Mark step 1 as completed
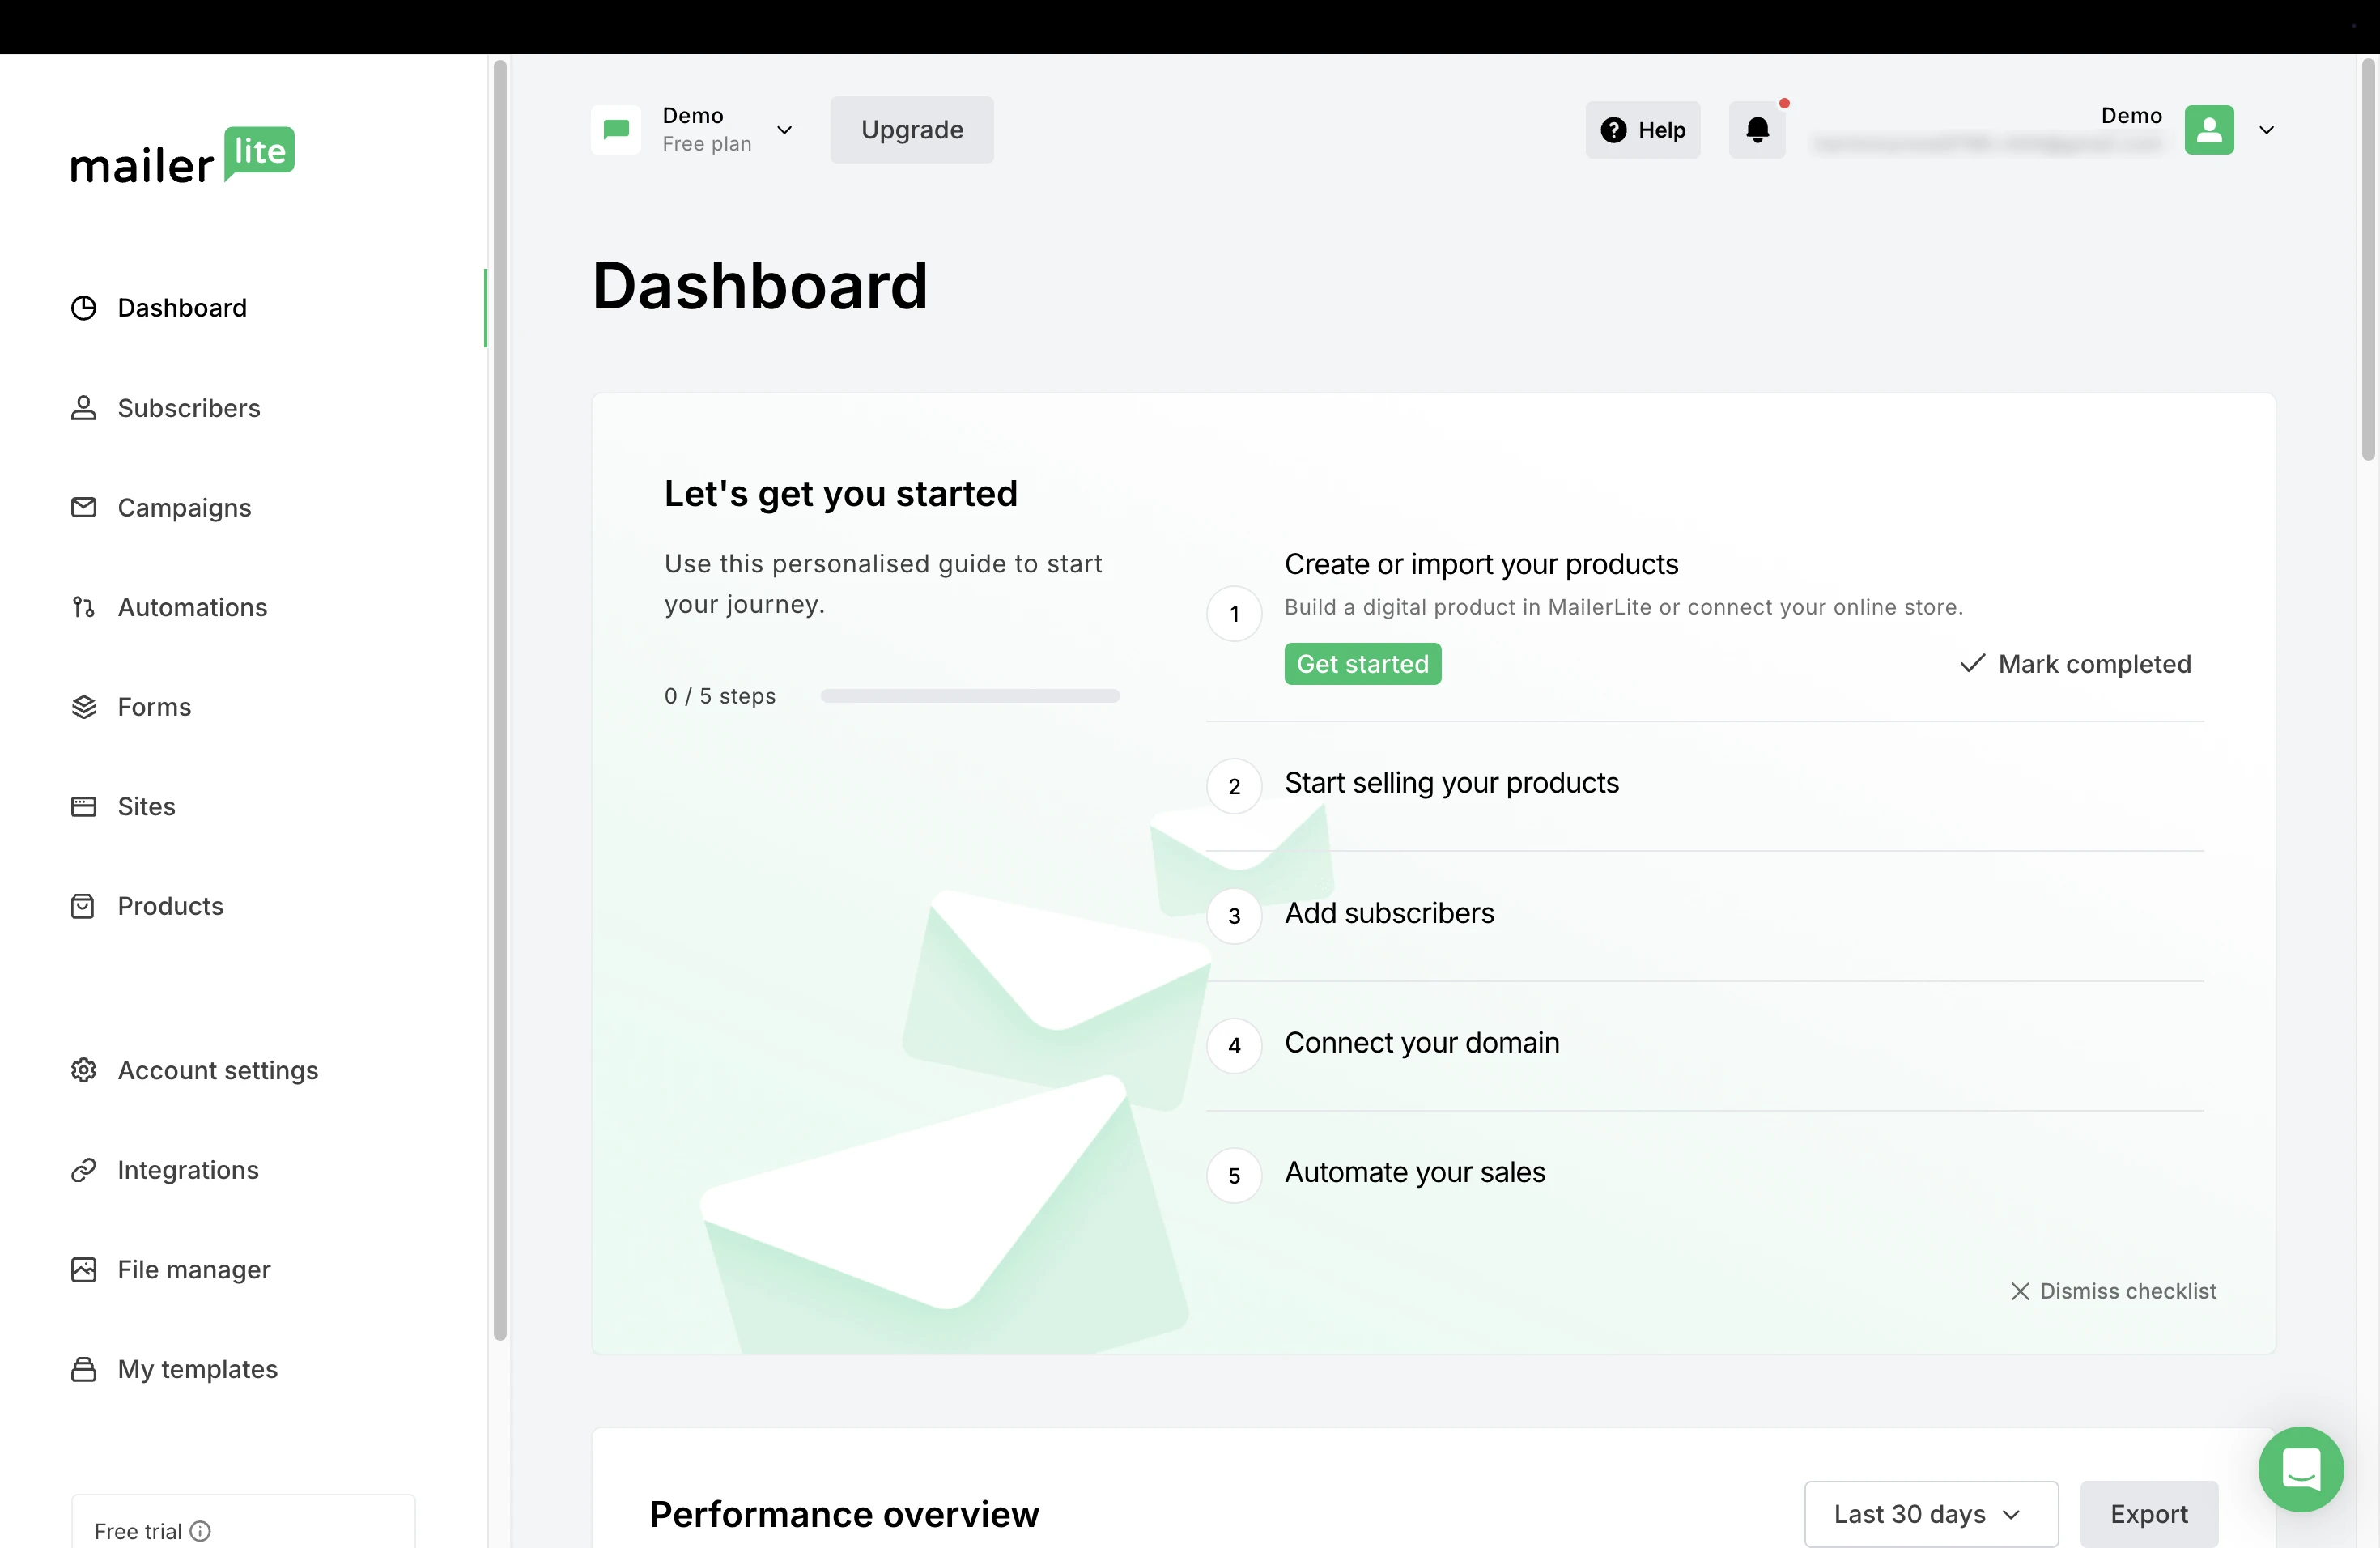The height and width of the screenshot is (1548, 2380). point(2075,664)
